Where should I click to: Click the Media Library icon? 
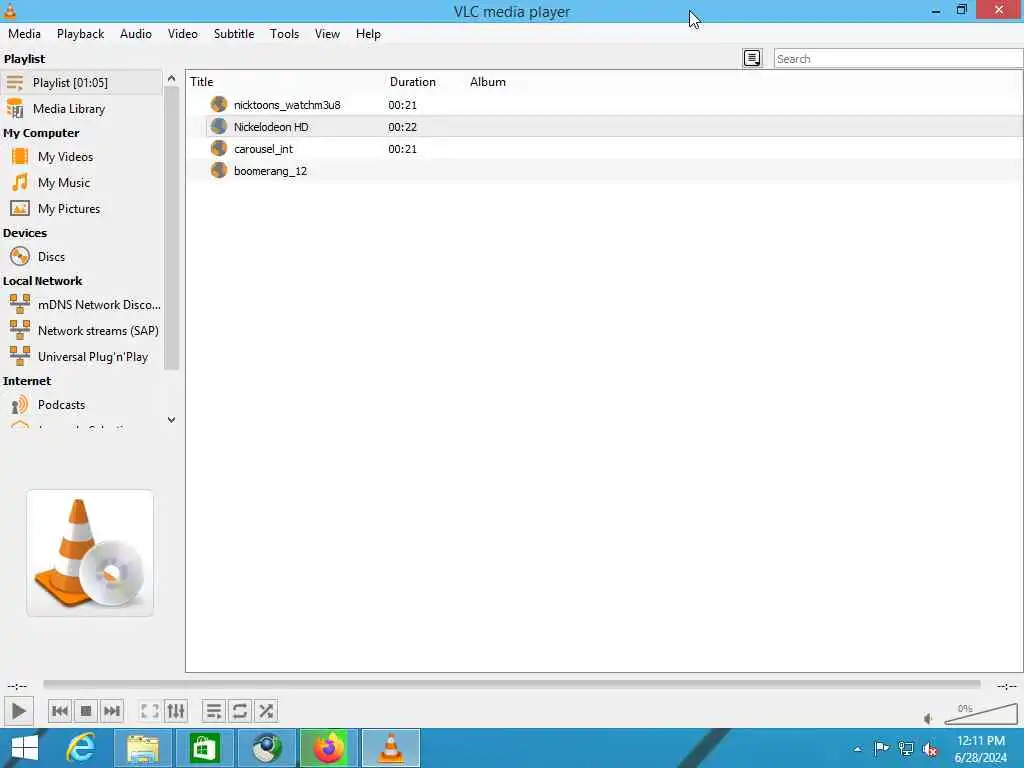(15, 108)
